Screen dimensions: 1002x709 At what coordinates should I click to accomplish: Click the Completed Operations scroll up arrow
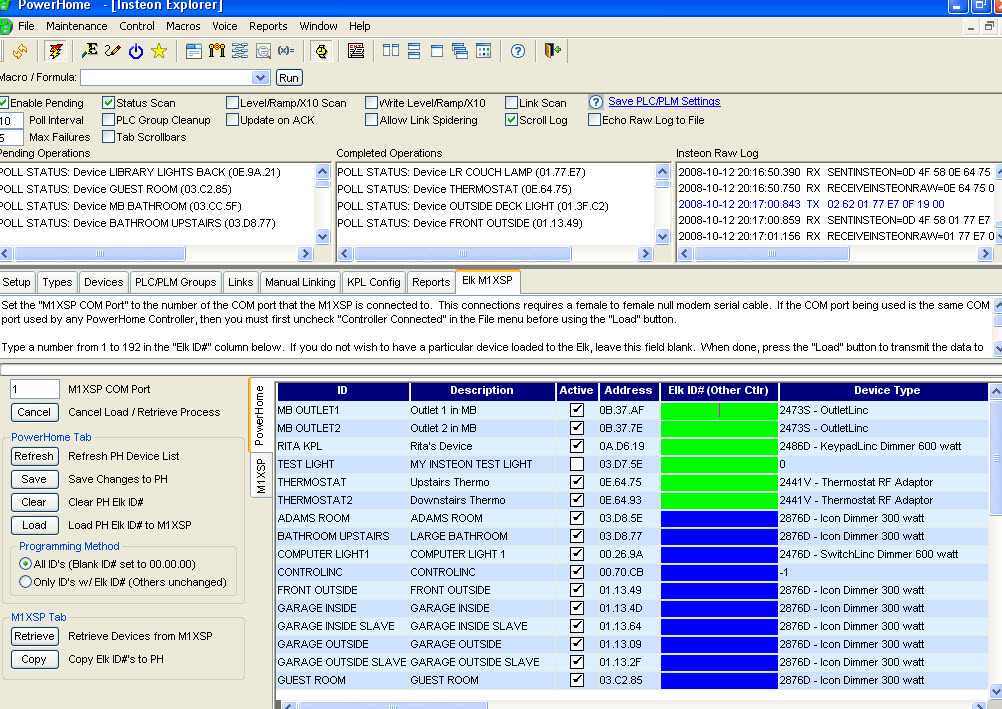click(662, 171)
